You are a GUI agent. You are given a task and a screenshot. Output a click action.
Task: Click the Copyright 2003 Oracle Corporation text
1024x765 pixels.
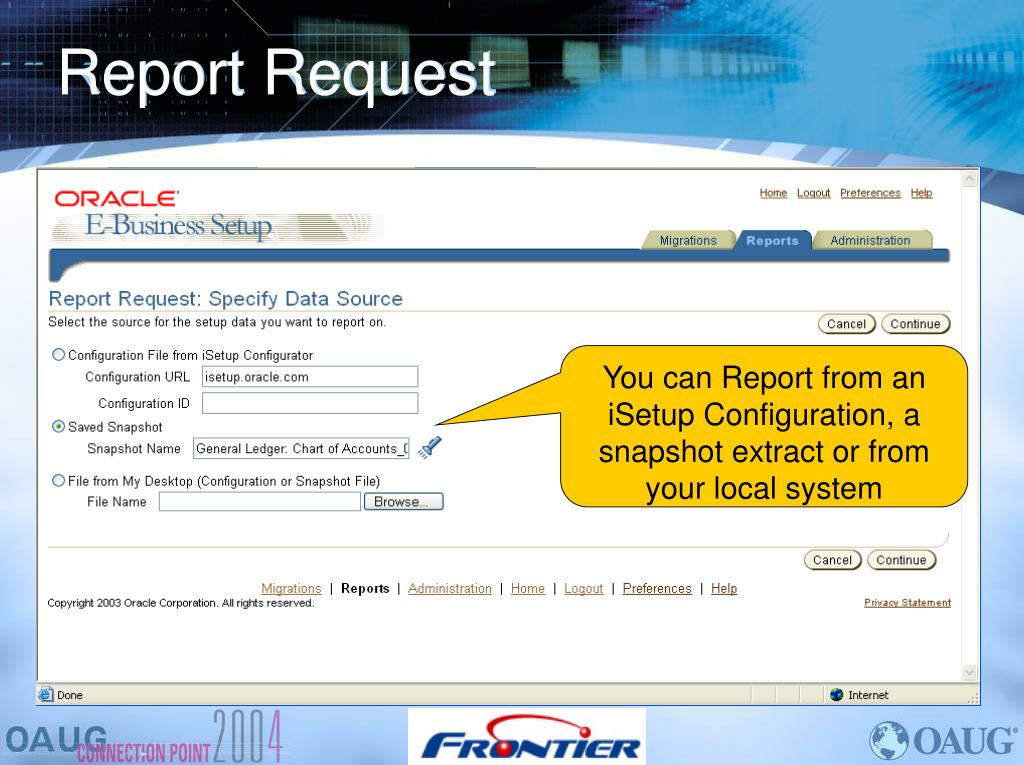click(x=181, y=603)
